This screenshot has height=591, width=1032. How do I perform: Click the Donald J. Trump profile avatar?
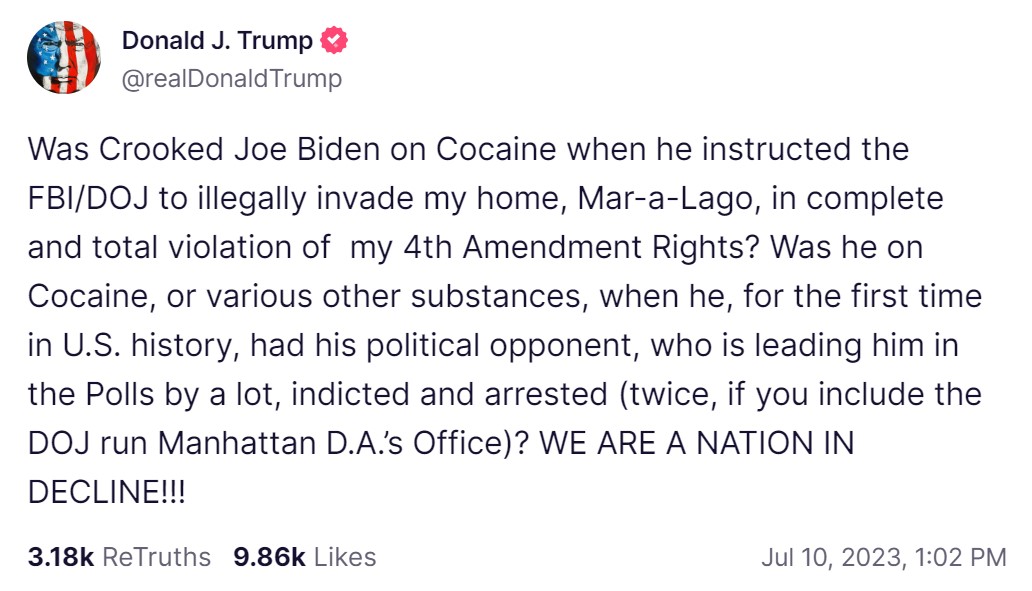tap(64, 59)
